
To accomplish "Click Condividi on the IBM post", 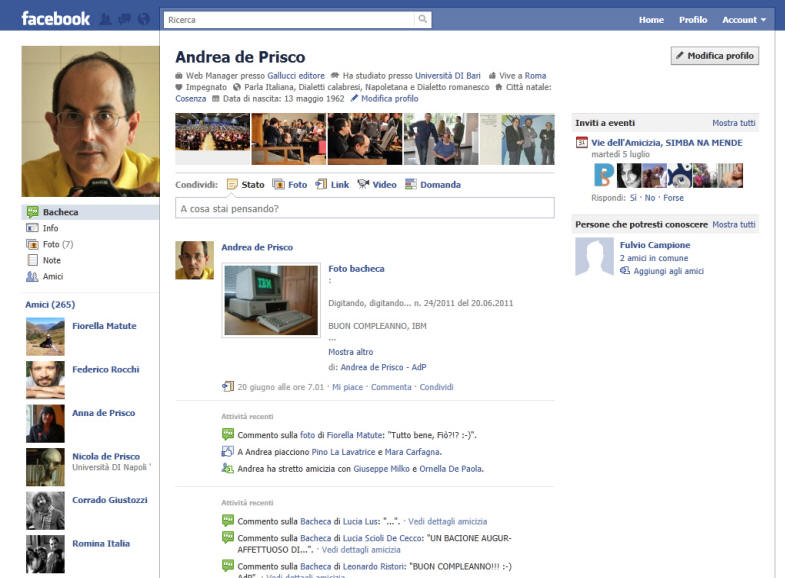I will pos(436,387).
